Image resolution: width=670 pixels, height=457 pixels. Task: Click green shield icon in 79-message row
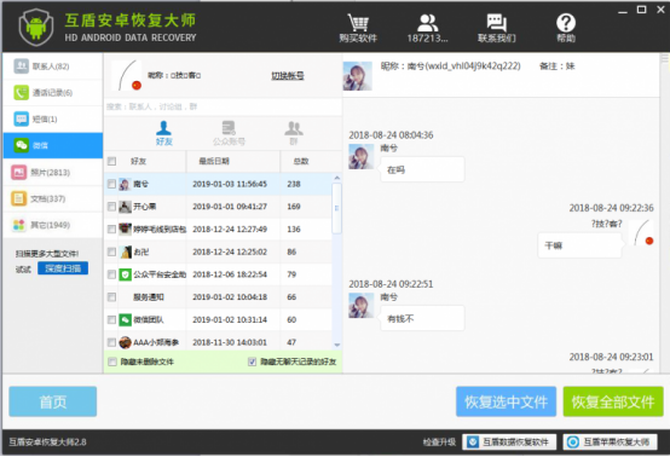(125, 275)
